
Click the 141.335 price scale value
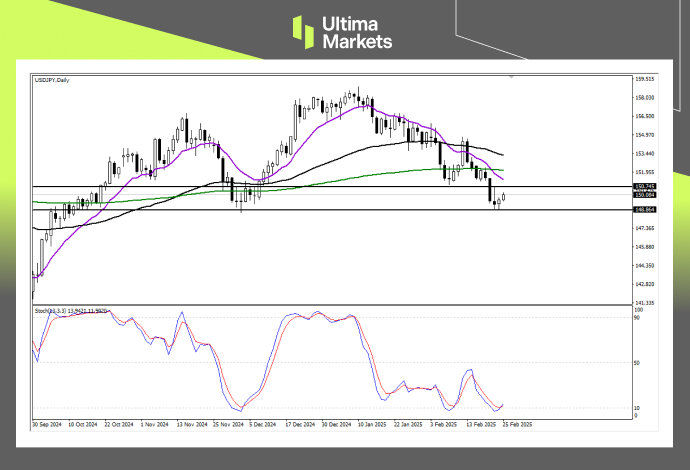[643, 302]
